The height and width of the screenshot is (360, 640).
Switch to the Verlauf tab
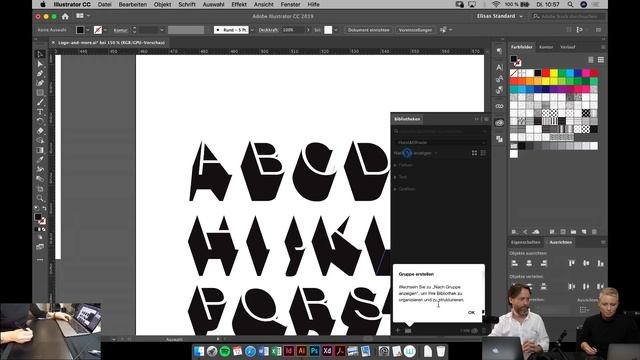[x=567, y=47]
